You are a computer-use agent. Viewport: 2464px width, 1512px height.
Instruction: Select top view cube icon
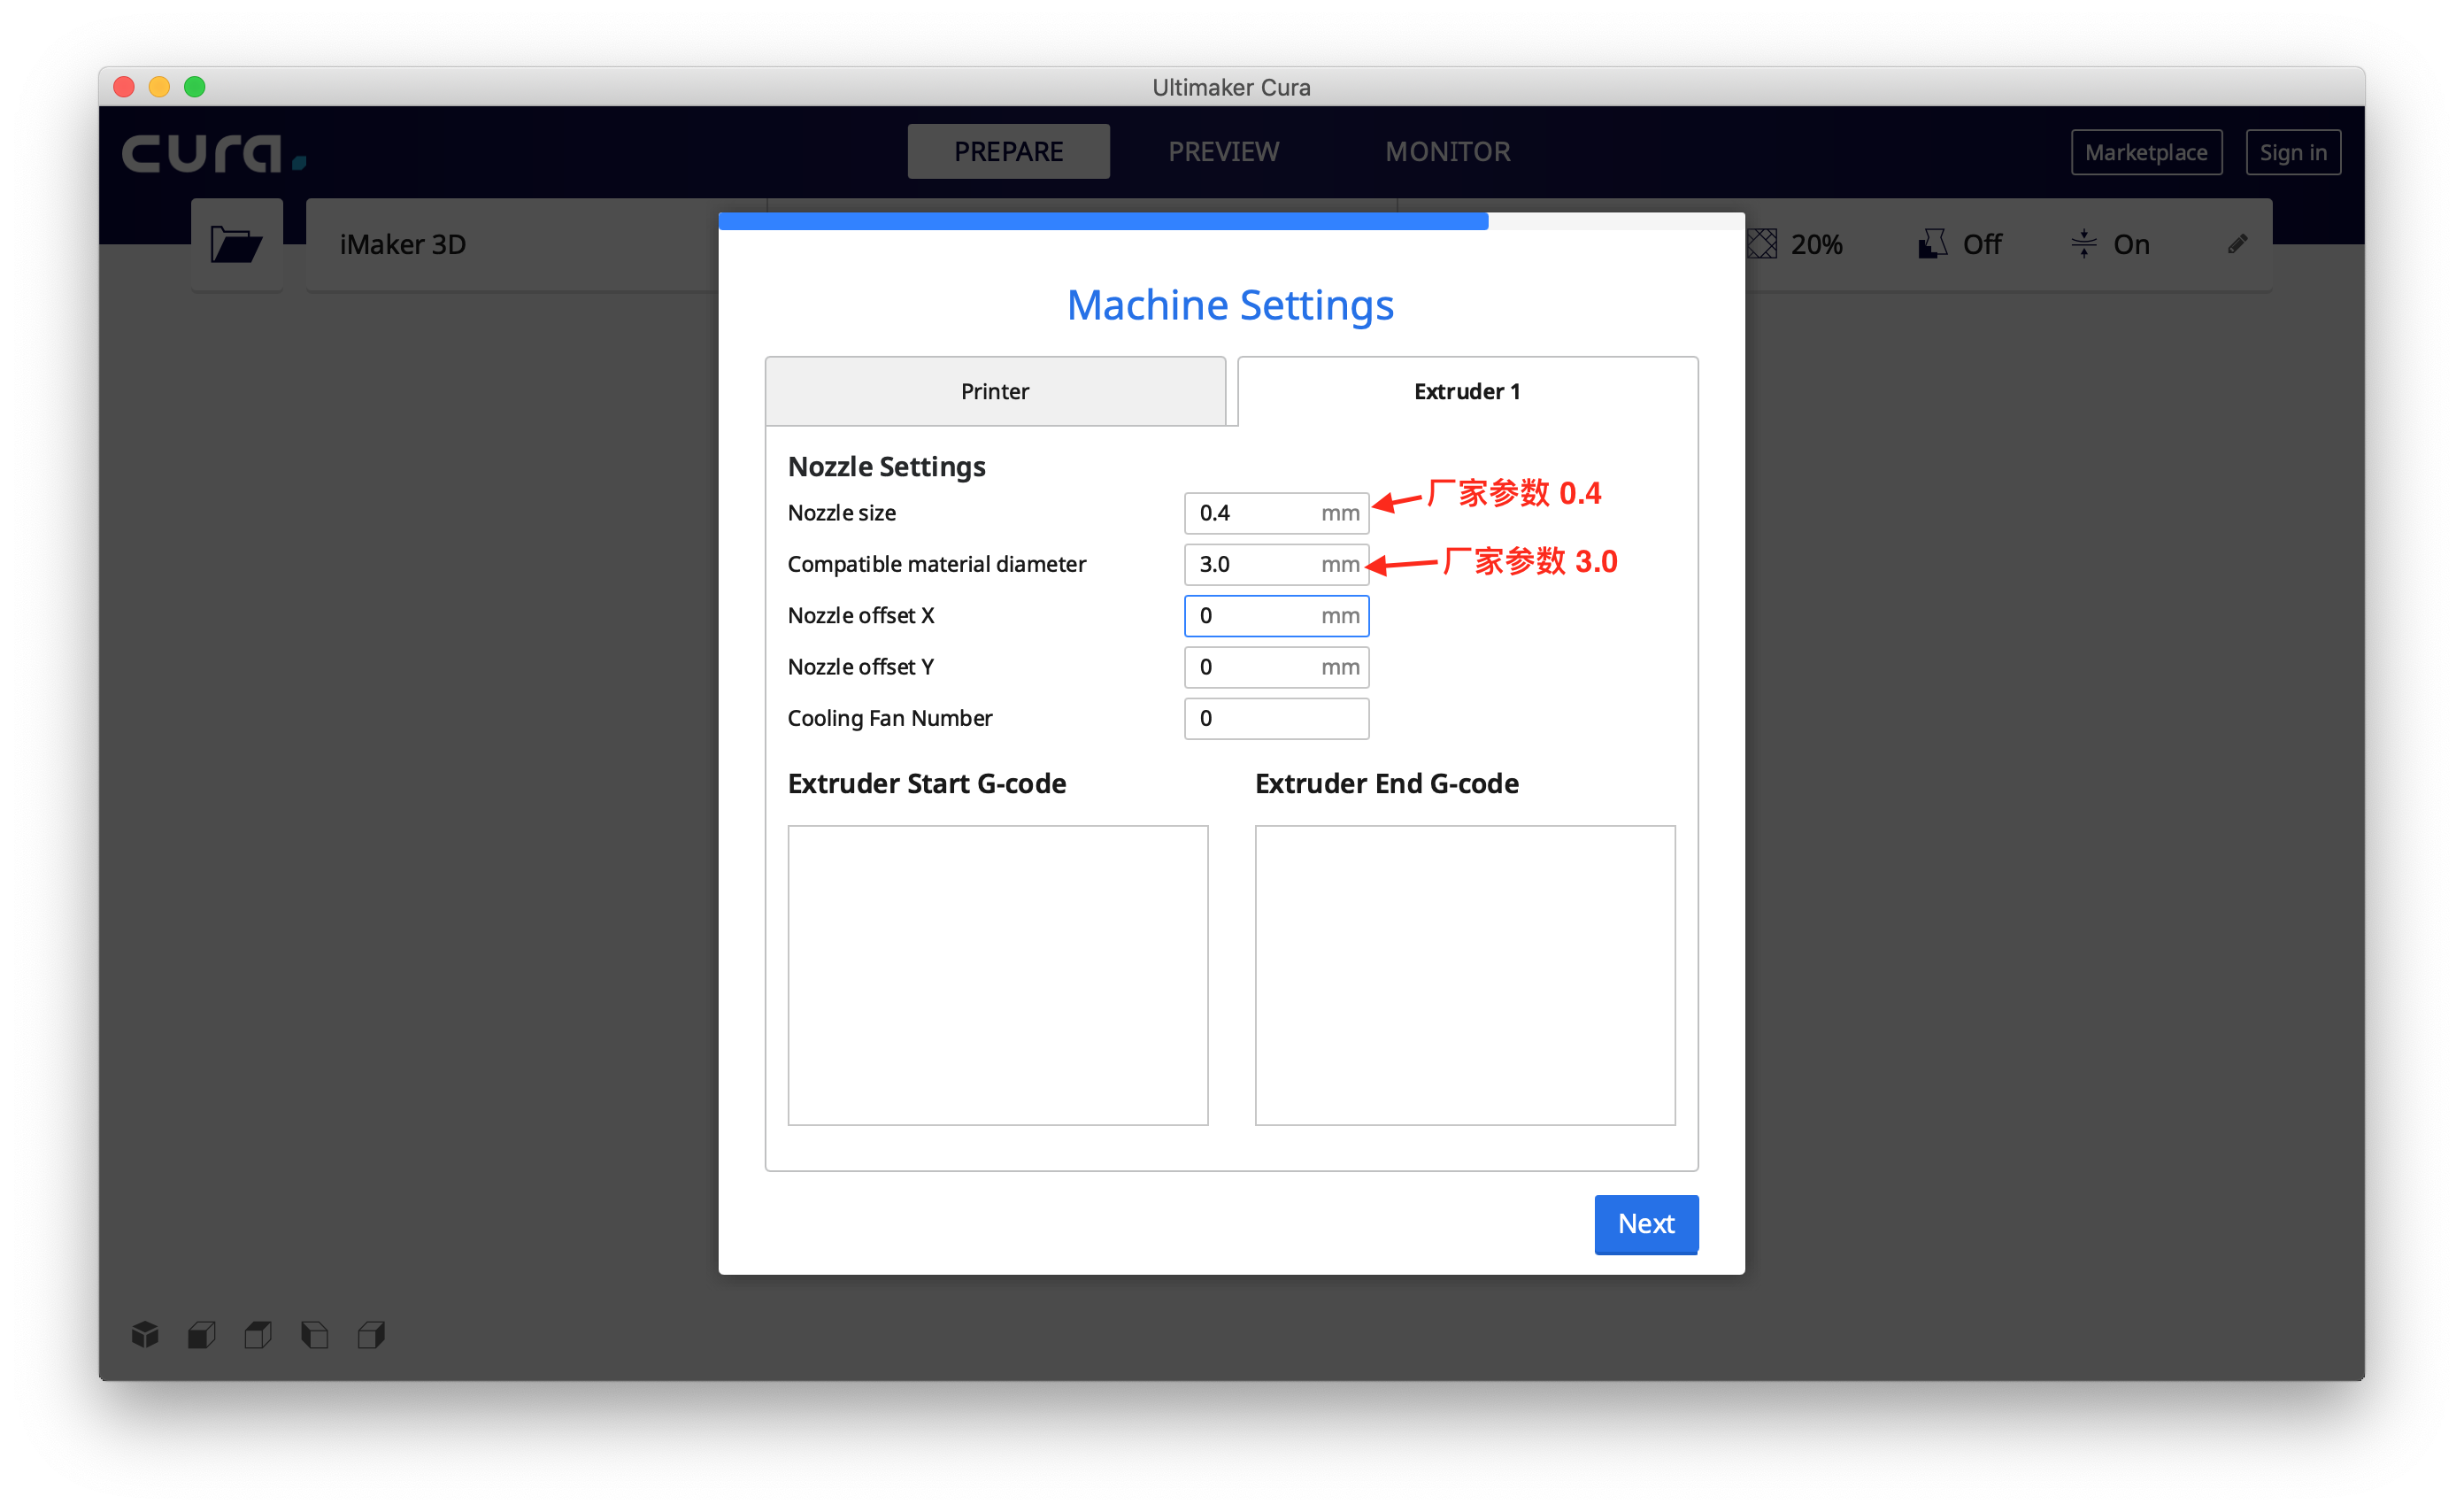point(258,1334)
